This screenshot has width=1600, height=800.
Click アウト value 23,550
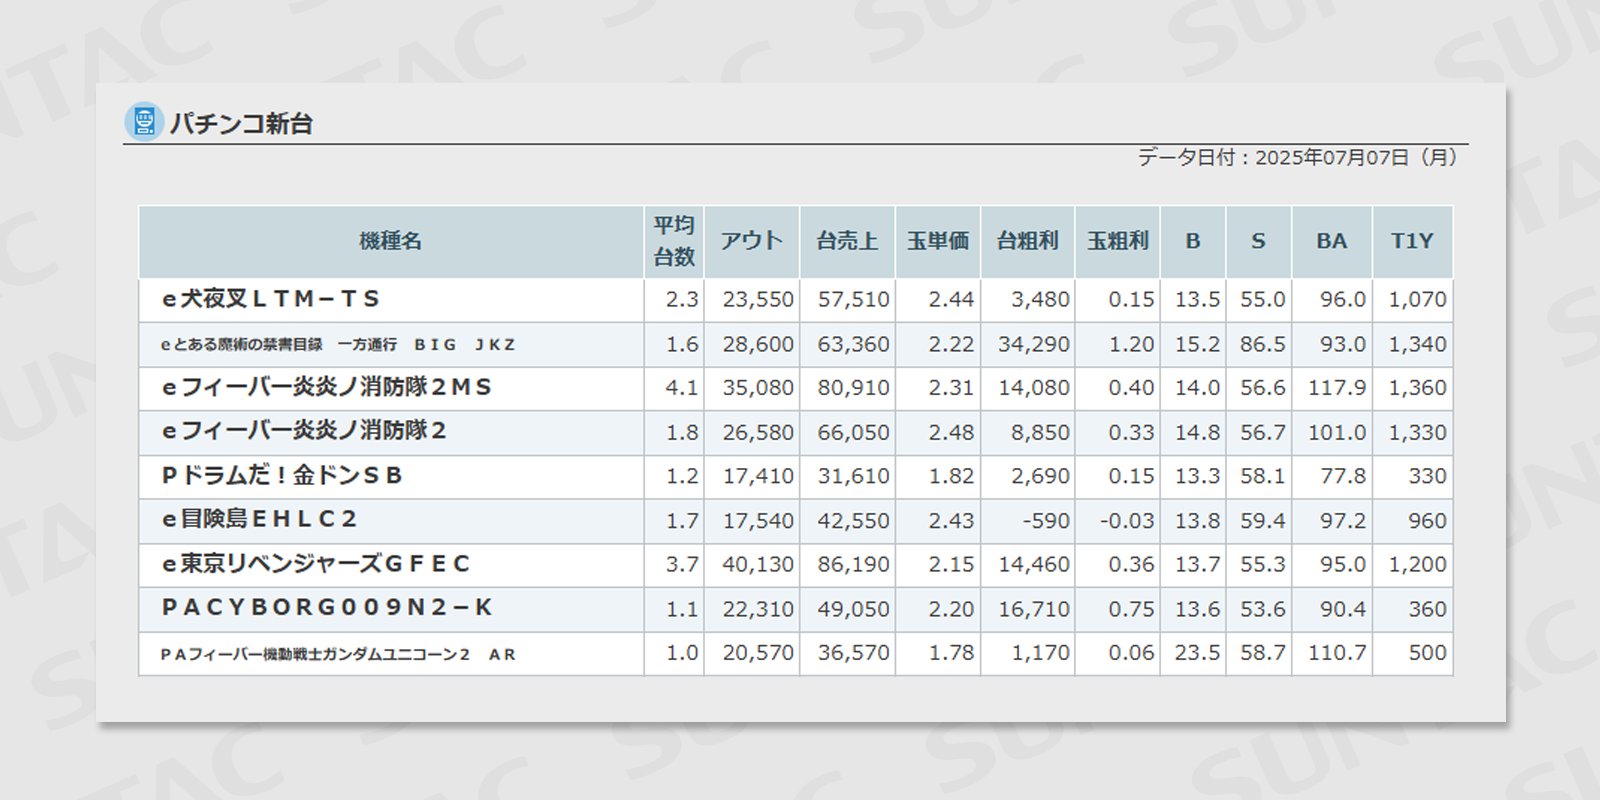coord(758,300)
